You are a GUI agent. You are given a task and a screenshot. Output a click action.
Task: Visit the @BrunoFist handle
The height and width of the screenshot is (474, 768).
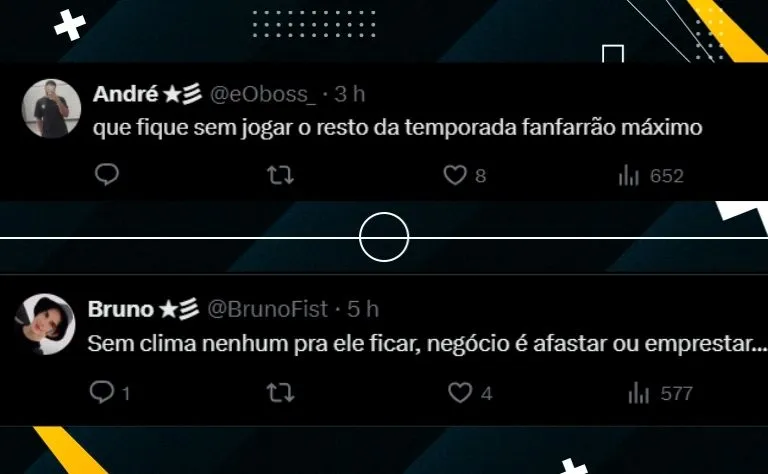pos(267,309)
